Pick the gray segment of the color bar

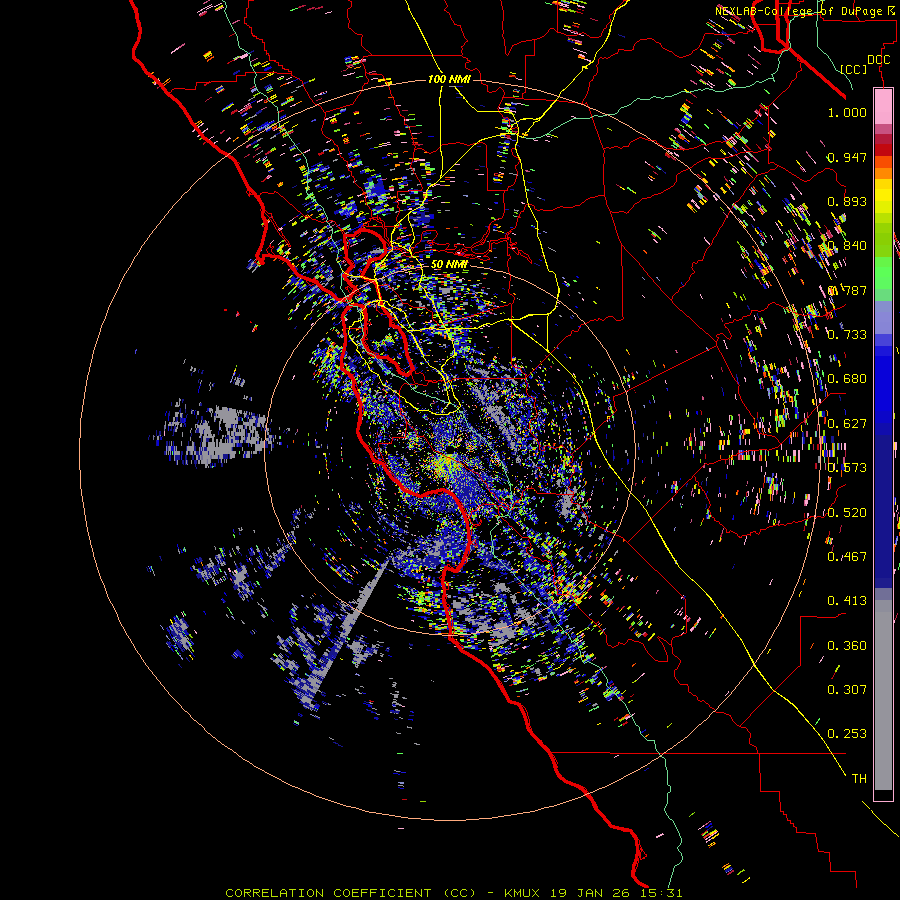coord(883,695)
